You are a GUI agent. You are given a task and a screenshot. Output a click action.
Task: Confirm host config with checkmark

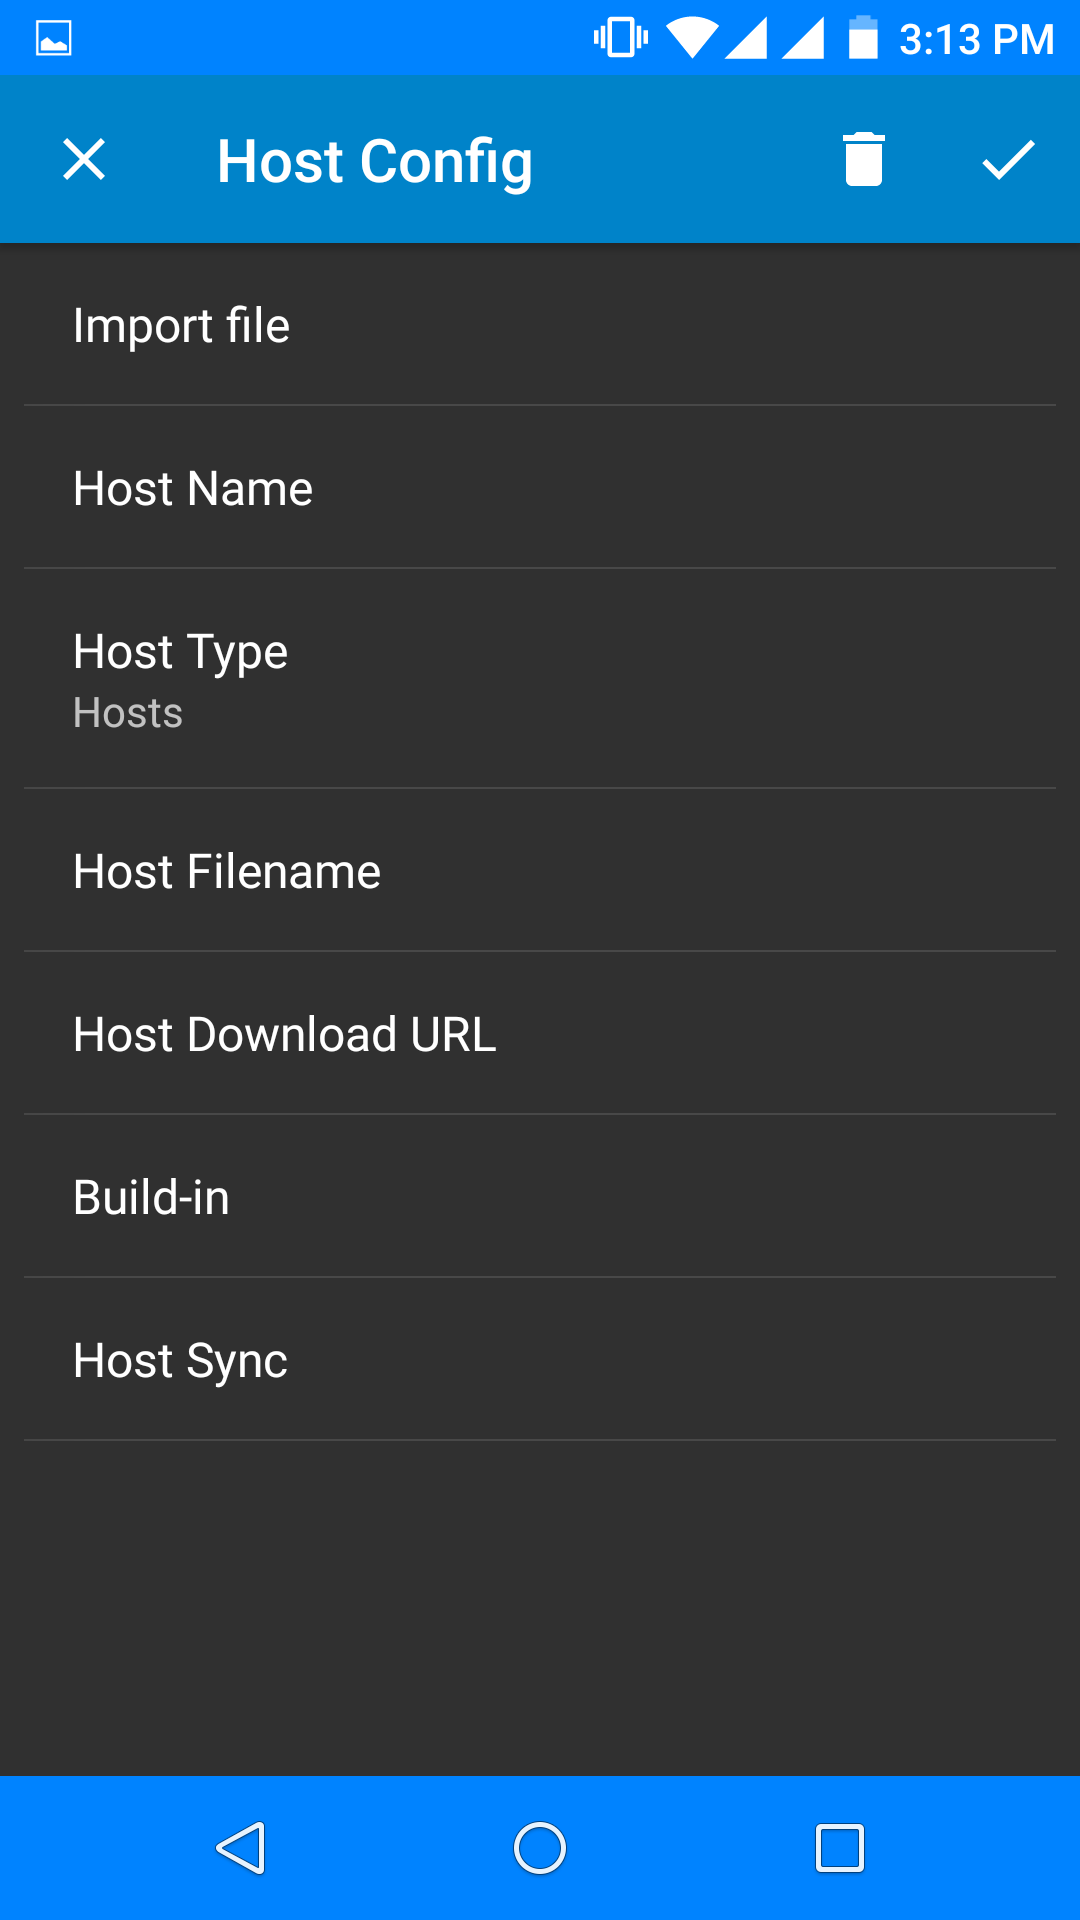point(1008,160)
